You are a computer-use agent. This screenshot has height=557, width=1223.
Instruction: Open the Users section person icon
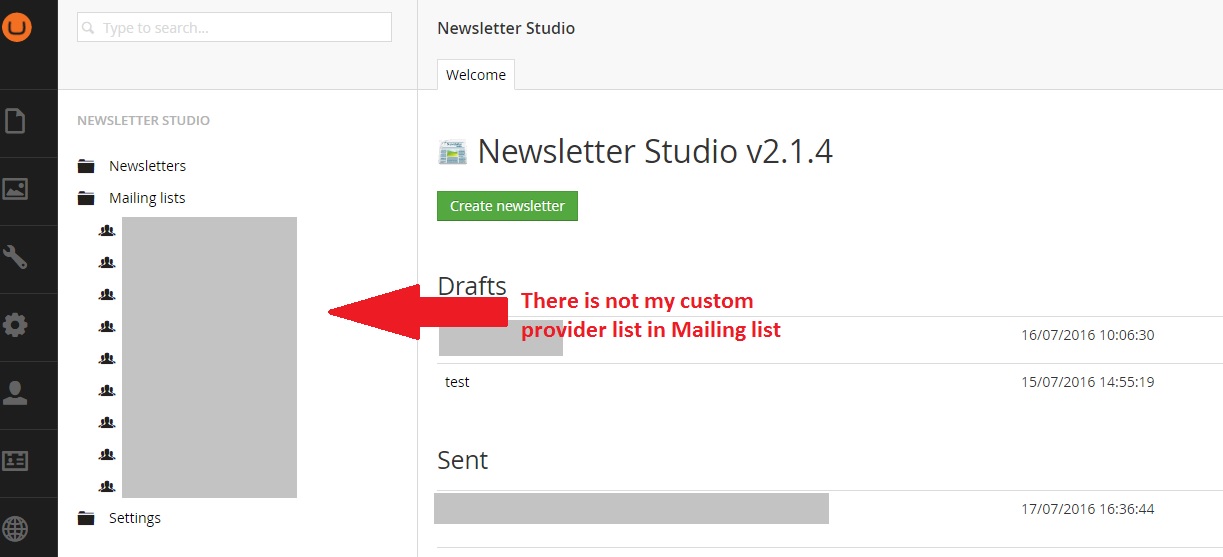pos(15,393)
